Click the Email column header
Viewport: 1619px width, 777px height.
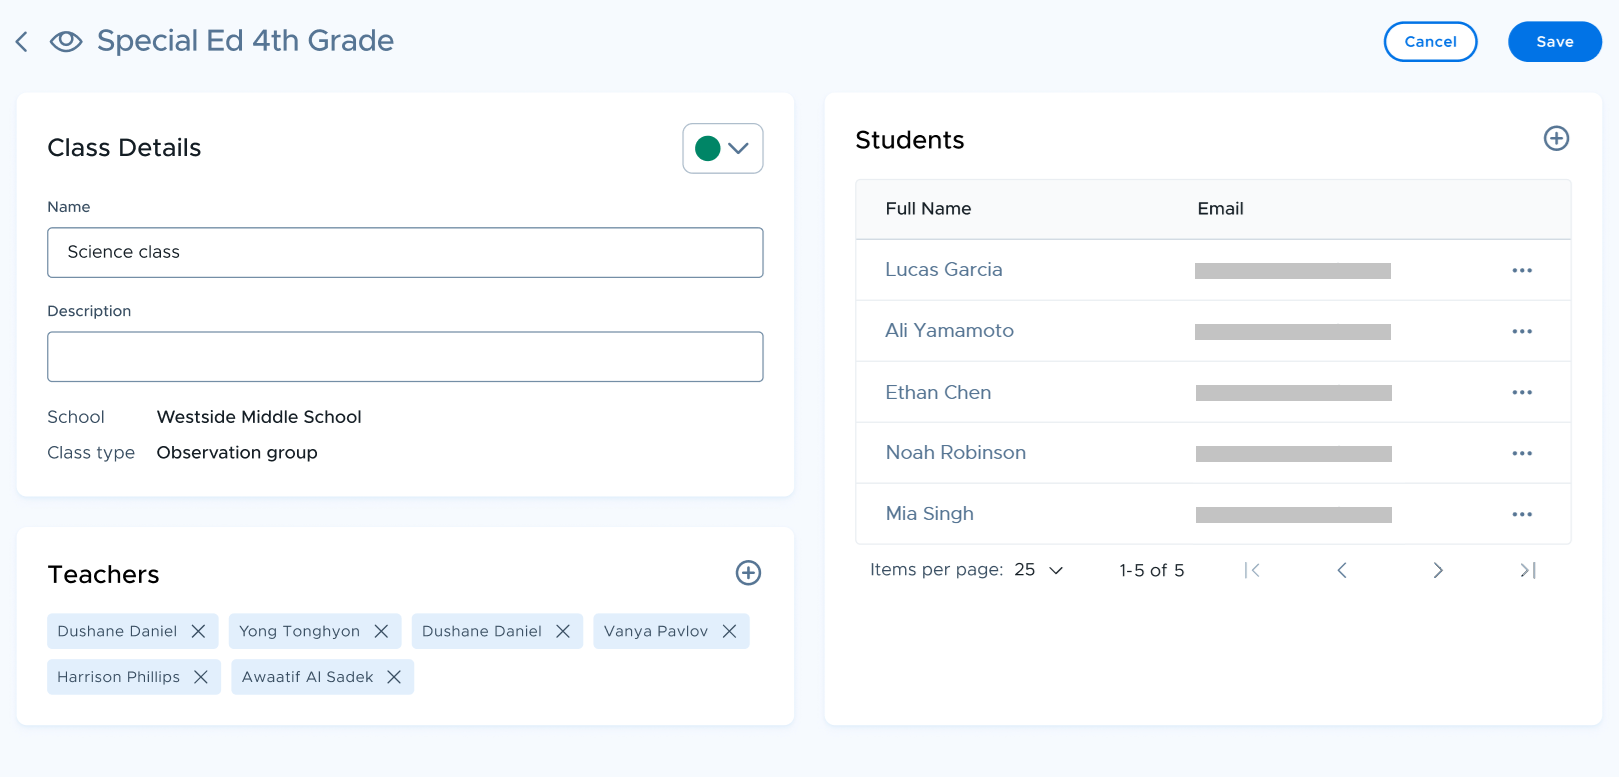click(x=1220, y=208)
